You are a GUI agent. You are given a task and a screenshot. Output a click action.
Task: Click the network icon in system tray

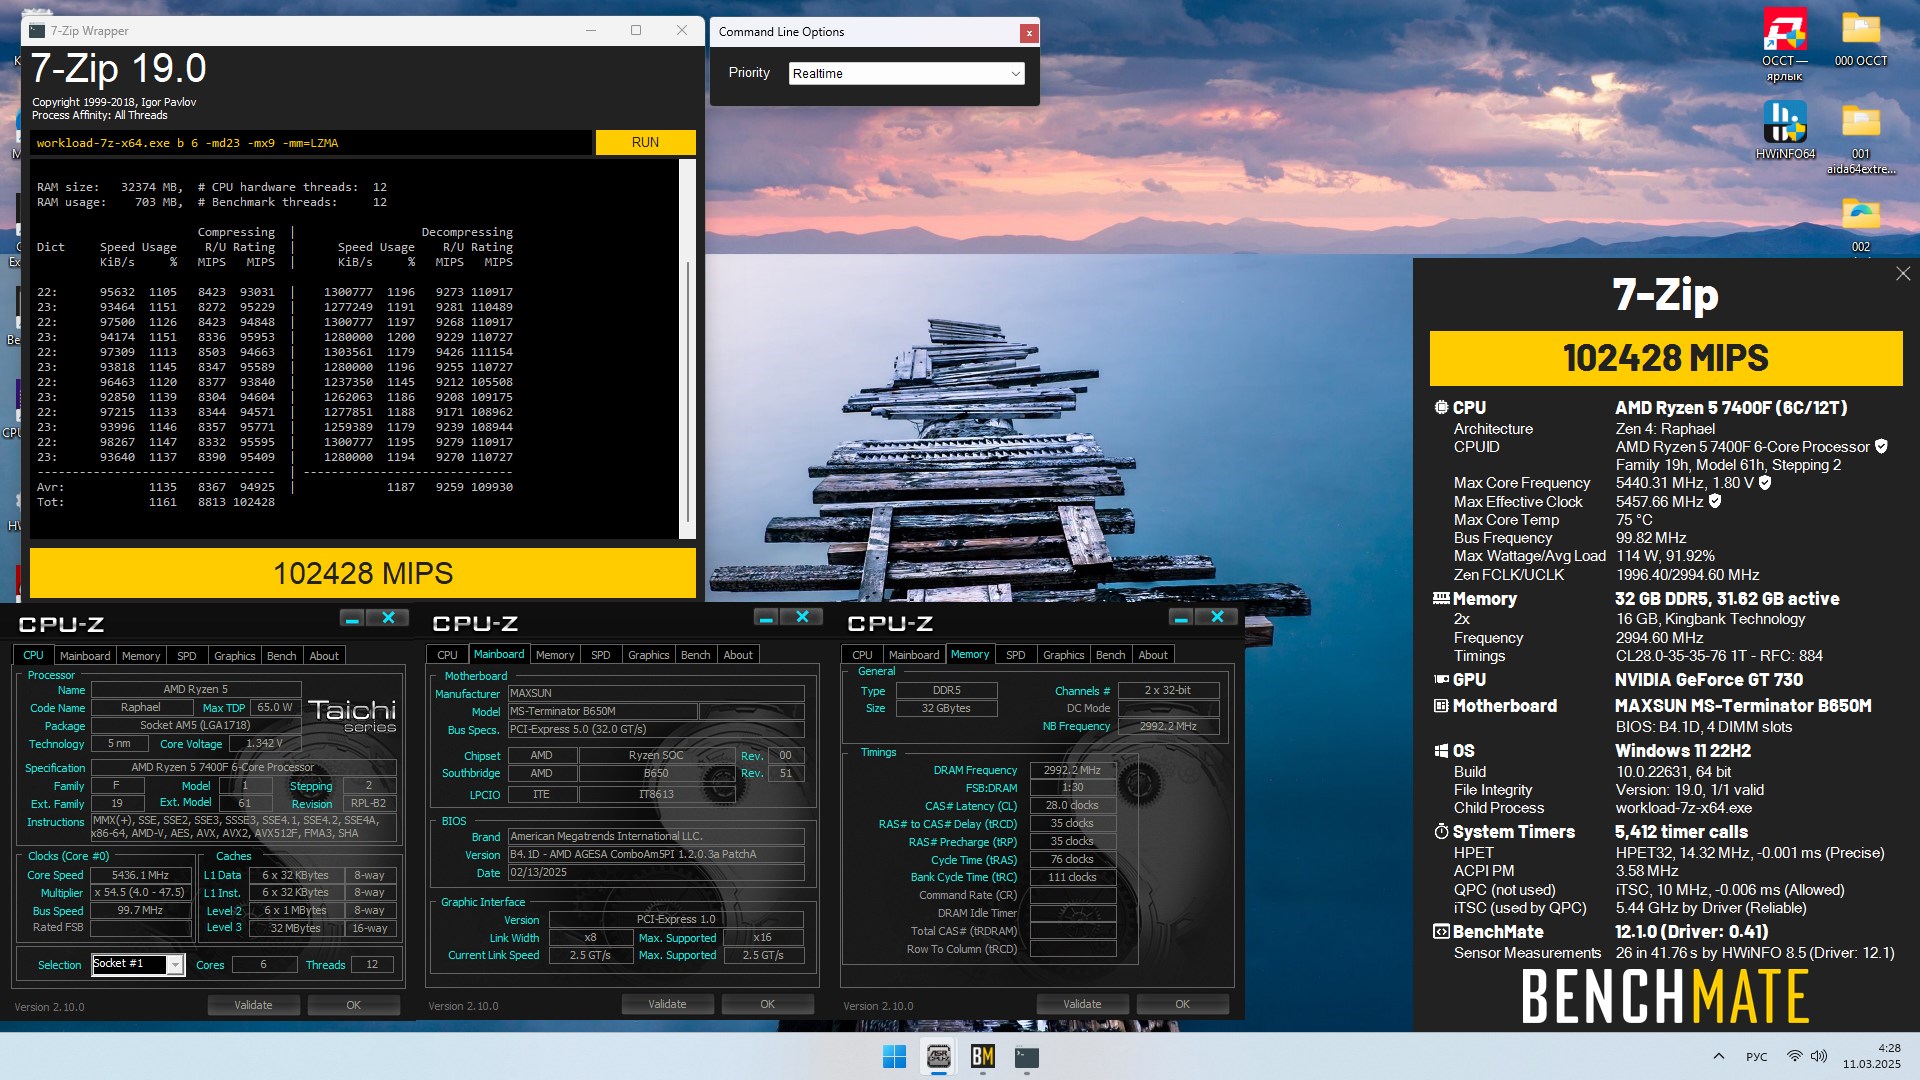pos(1795,1056)
